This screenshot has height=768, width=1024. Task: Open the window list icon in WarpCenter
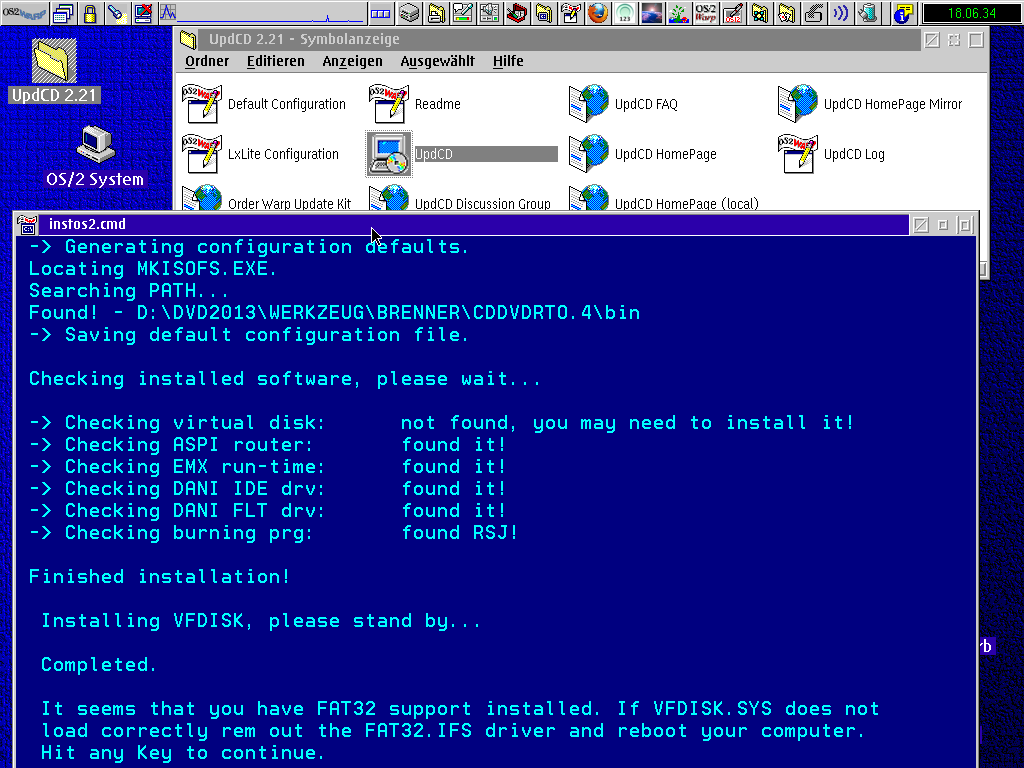tap(63, 12)
